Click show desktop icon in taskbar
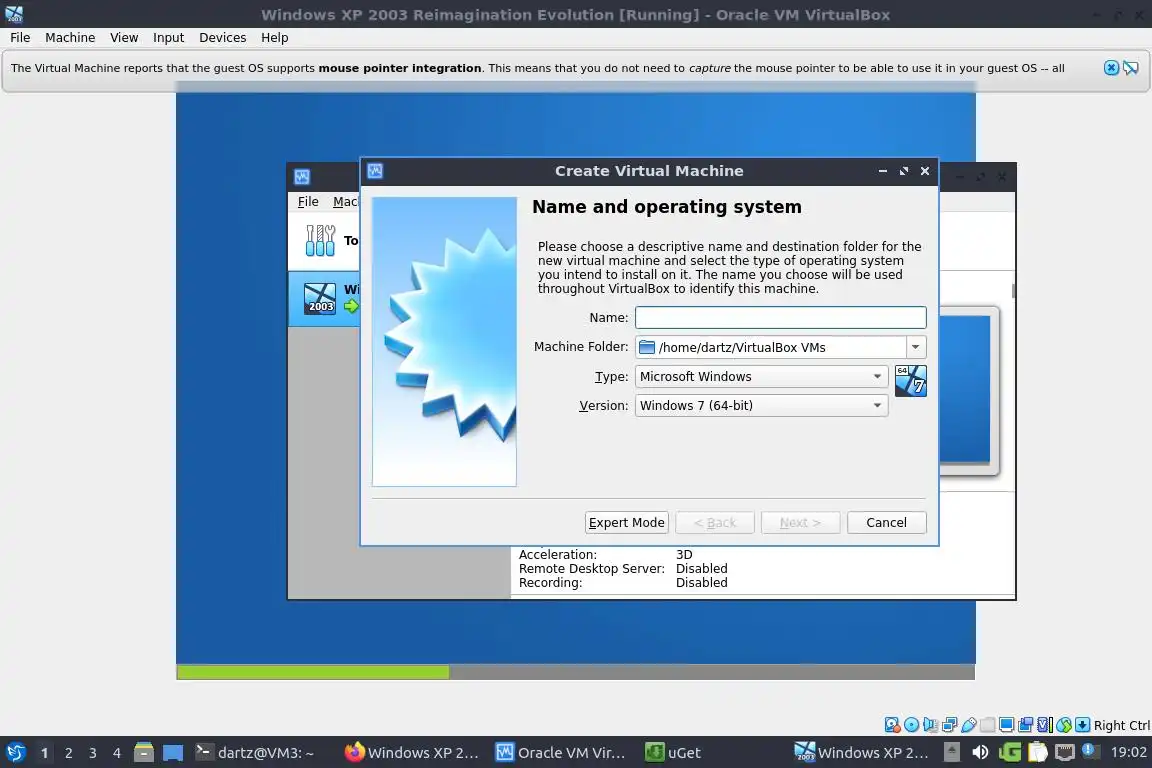Viewport: 1152px width, 768px height. click(173, 753)
